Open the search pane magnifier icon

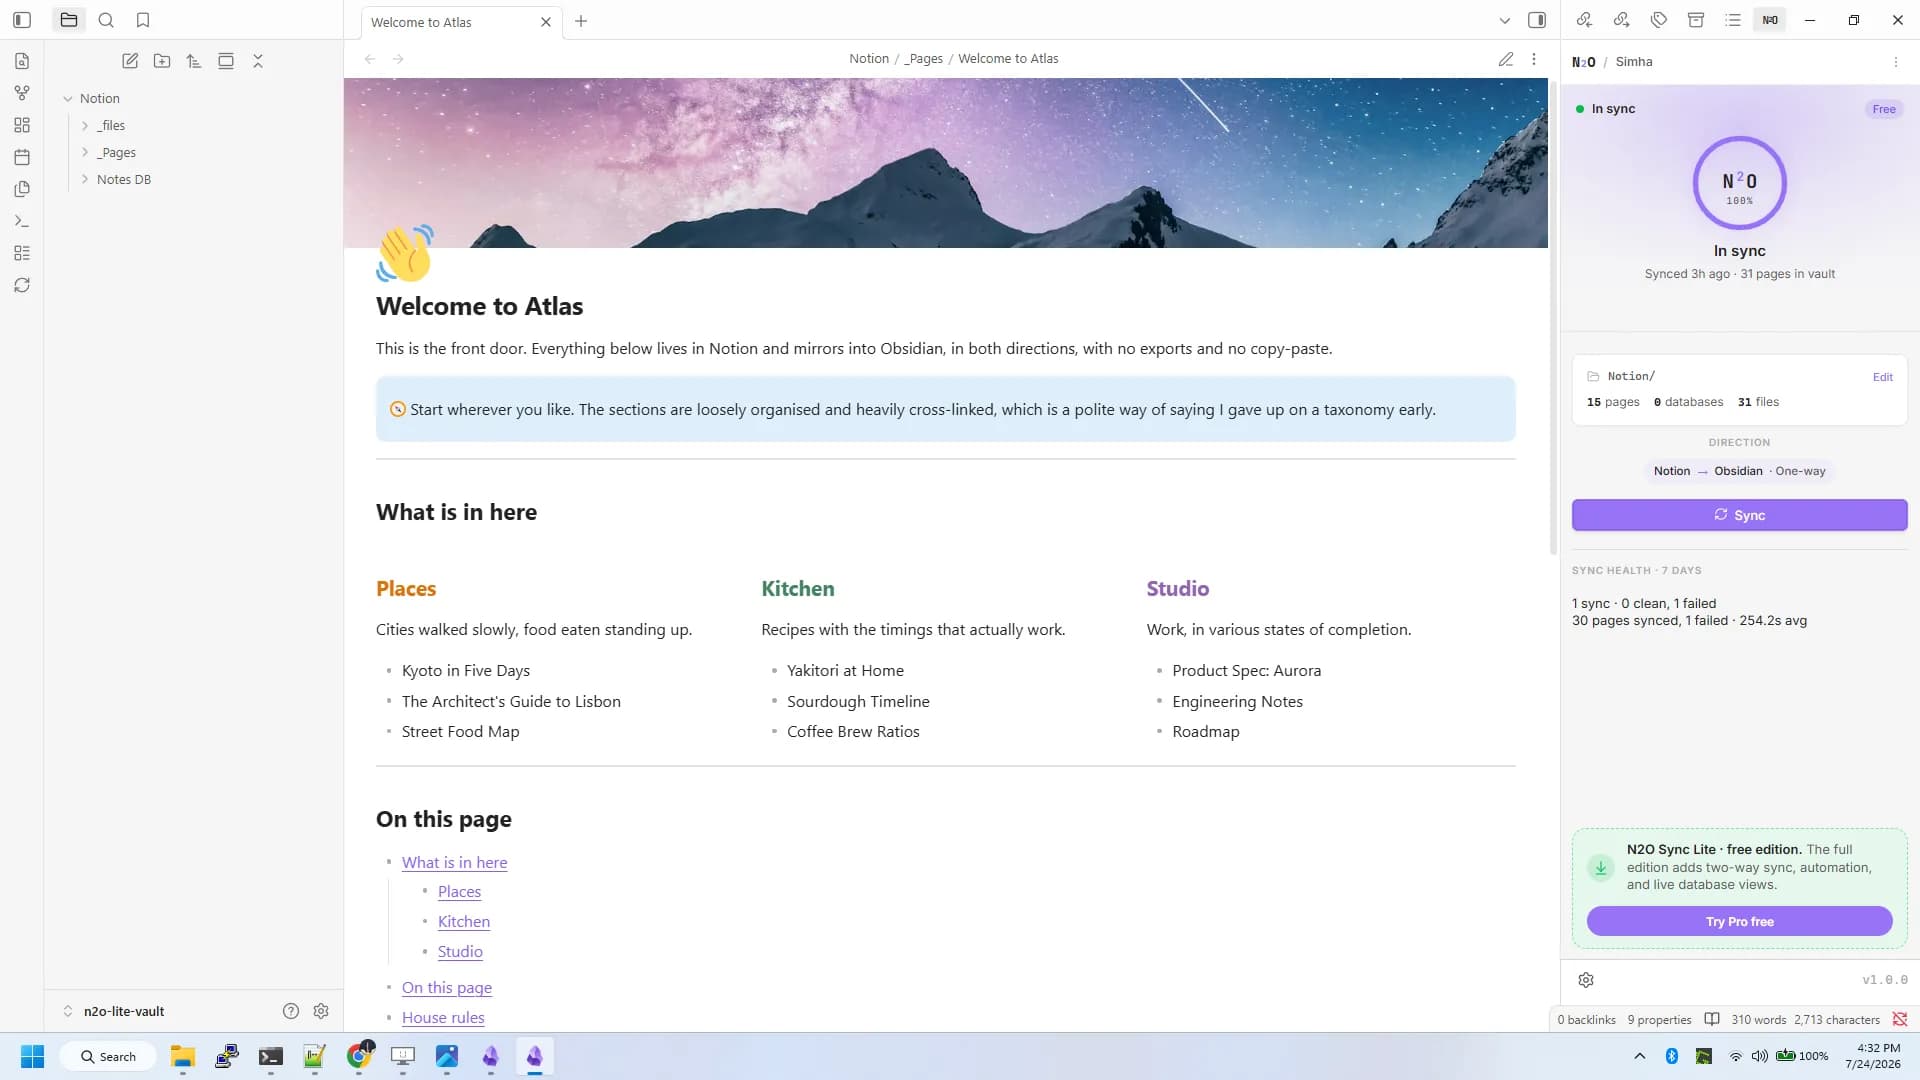tap(106, 20)
